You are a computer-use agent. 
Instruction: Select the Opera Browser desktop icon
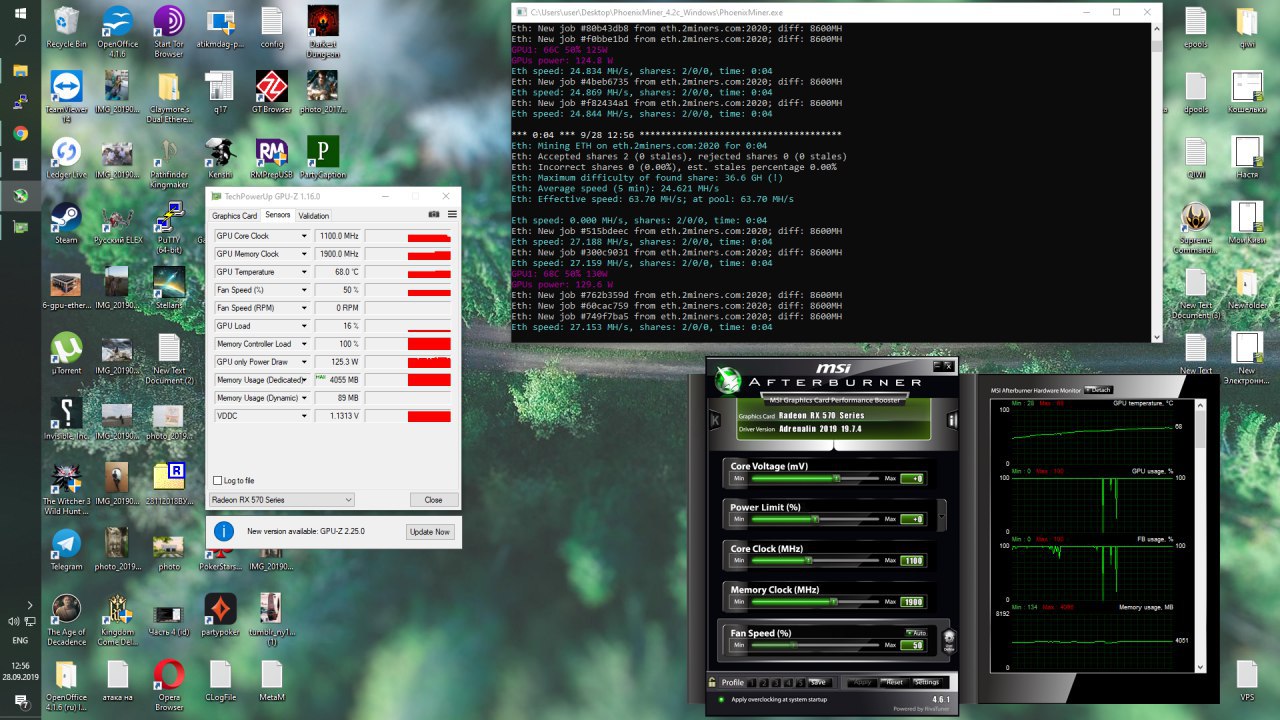[168, 685]
